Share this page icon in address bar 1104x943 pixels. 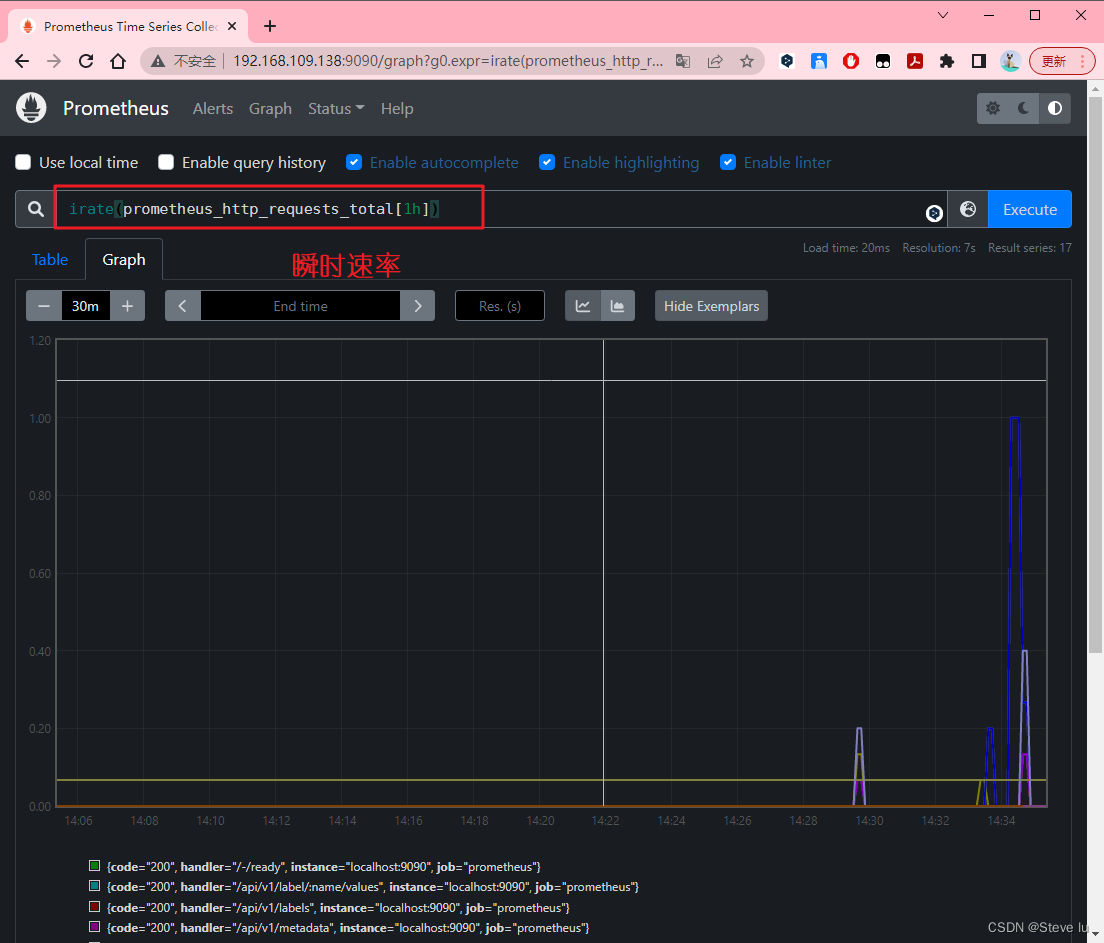[715, 61]
